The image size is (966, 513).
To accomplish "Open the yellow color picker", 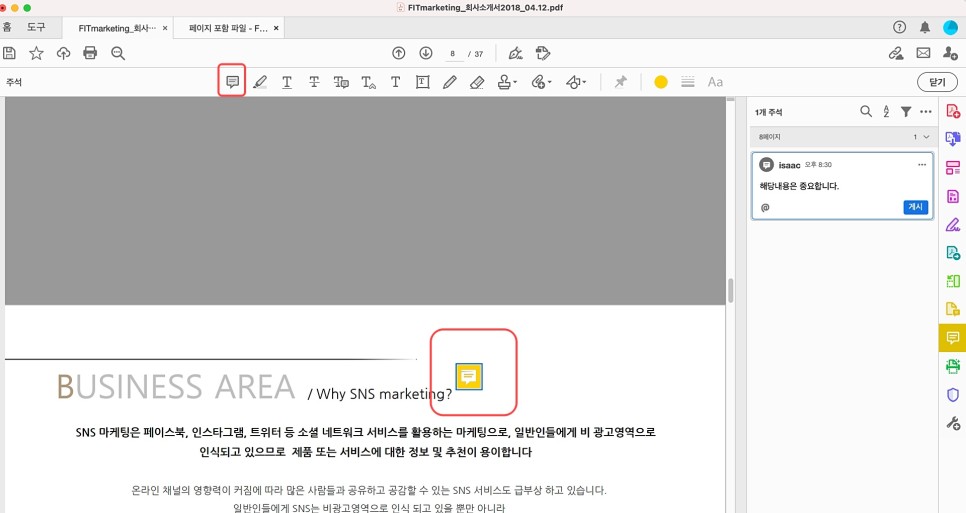I will (660, 82).
